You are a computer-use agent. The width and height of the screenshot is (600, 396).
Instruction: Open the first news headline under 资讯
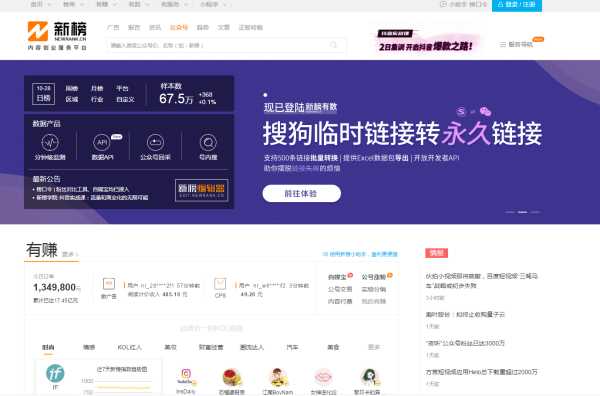(x=482, y=280)
